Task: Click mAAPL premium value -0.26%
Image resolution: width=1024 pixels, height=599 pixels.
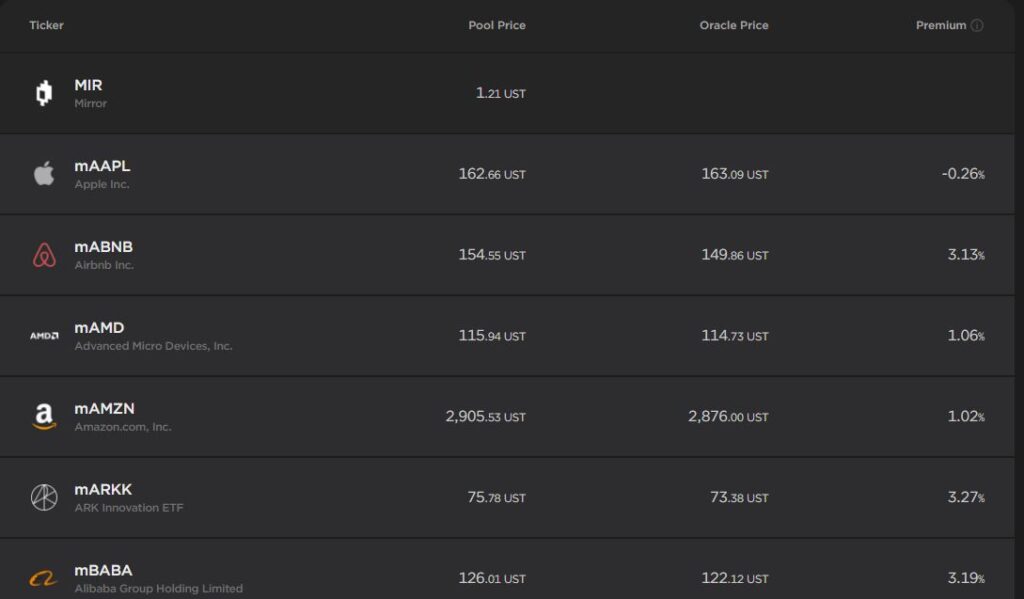Action: (x=963, y=174)
